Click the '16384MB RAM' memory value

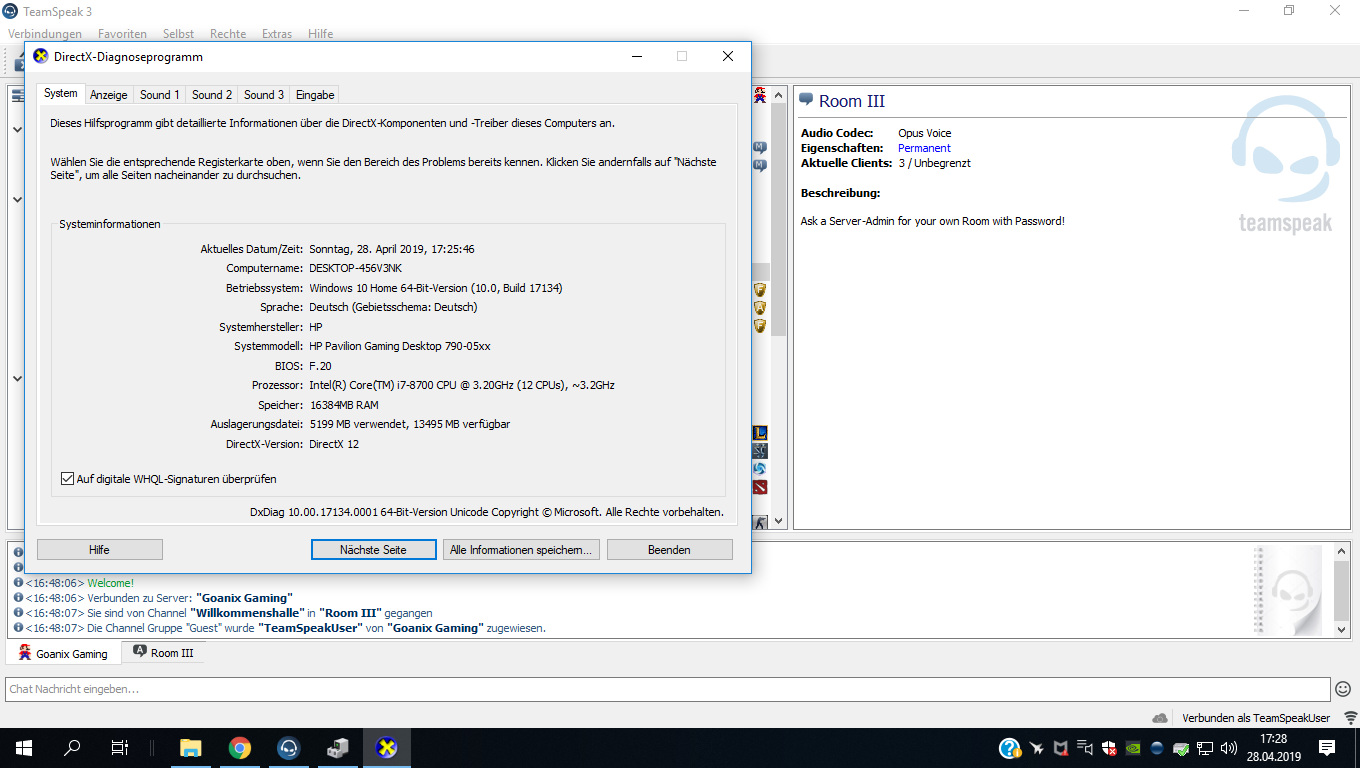click(344, 405)
